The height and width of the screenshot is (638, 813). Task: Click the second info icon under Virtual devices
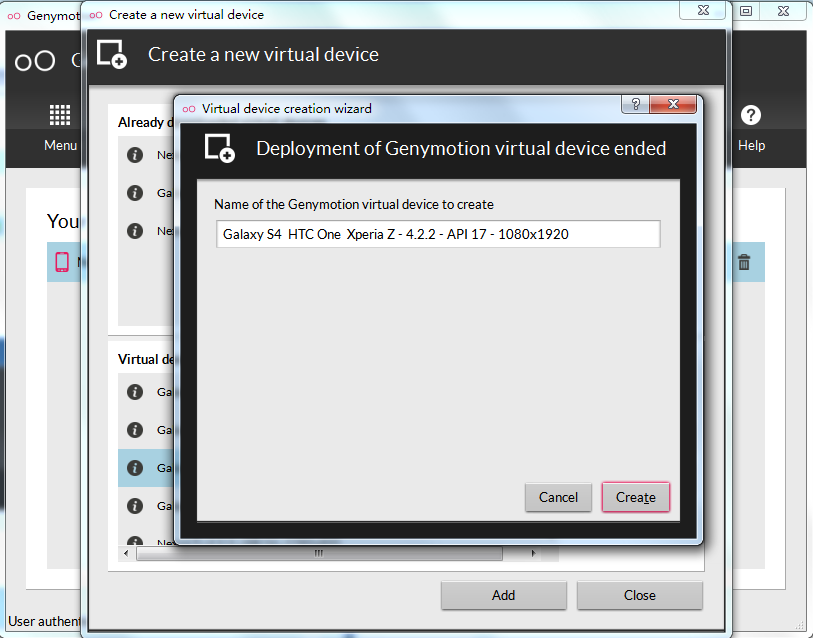tap(135, 430)
